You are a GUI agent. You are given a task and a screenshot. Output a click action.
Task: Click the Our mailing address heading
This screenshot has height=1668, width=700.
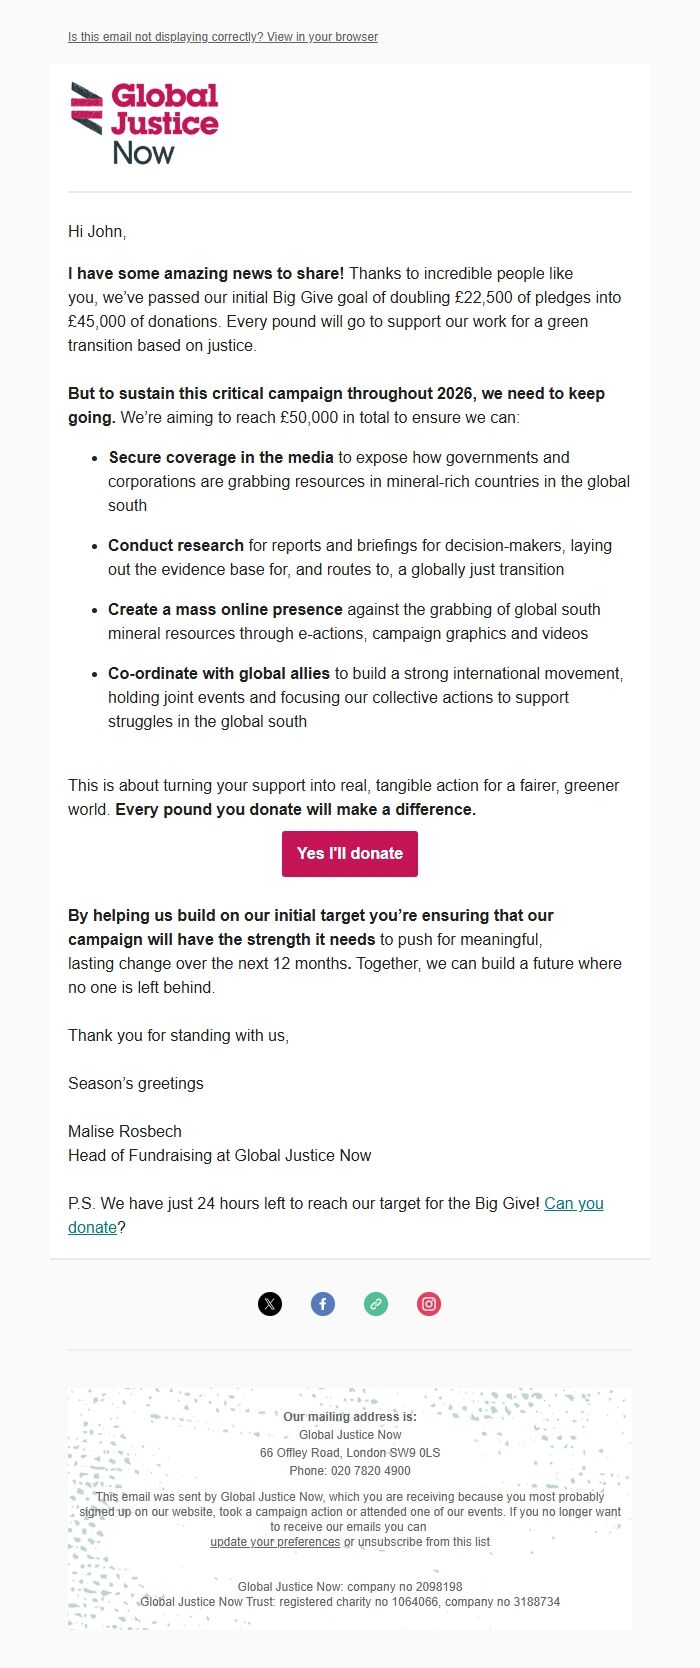(349, 1416)
